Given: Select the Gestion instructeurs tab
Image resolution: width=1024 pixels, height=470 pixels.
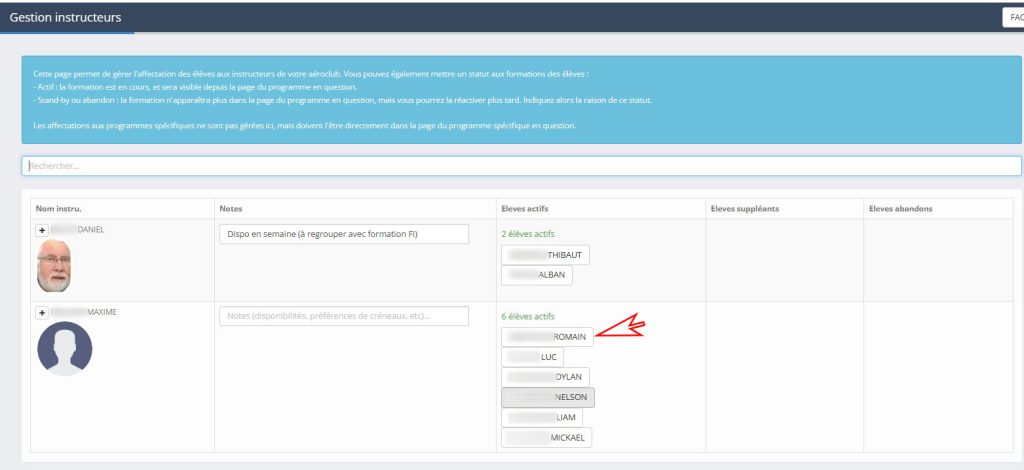Looking at the screenshot, I should [x=66, y=17].
